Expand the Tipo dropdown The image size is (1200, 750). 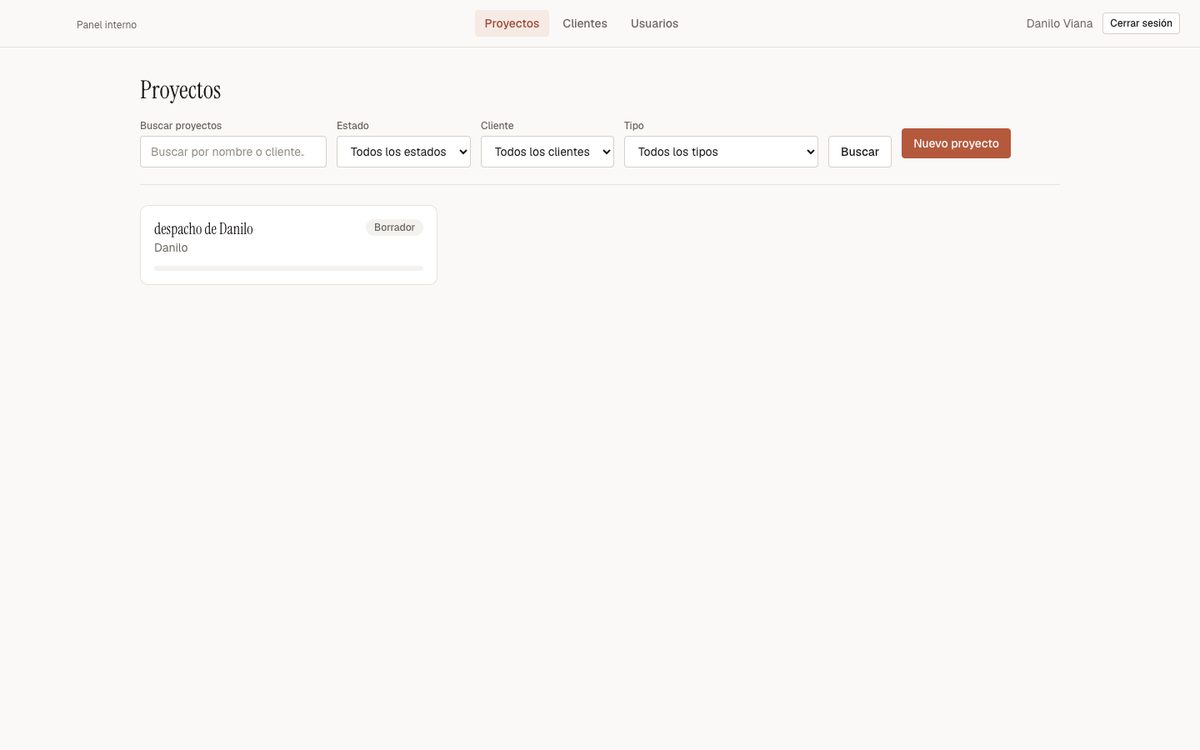[721, 152]
